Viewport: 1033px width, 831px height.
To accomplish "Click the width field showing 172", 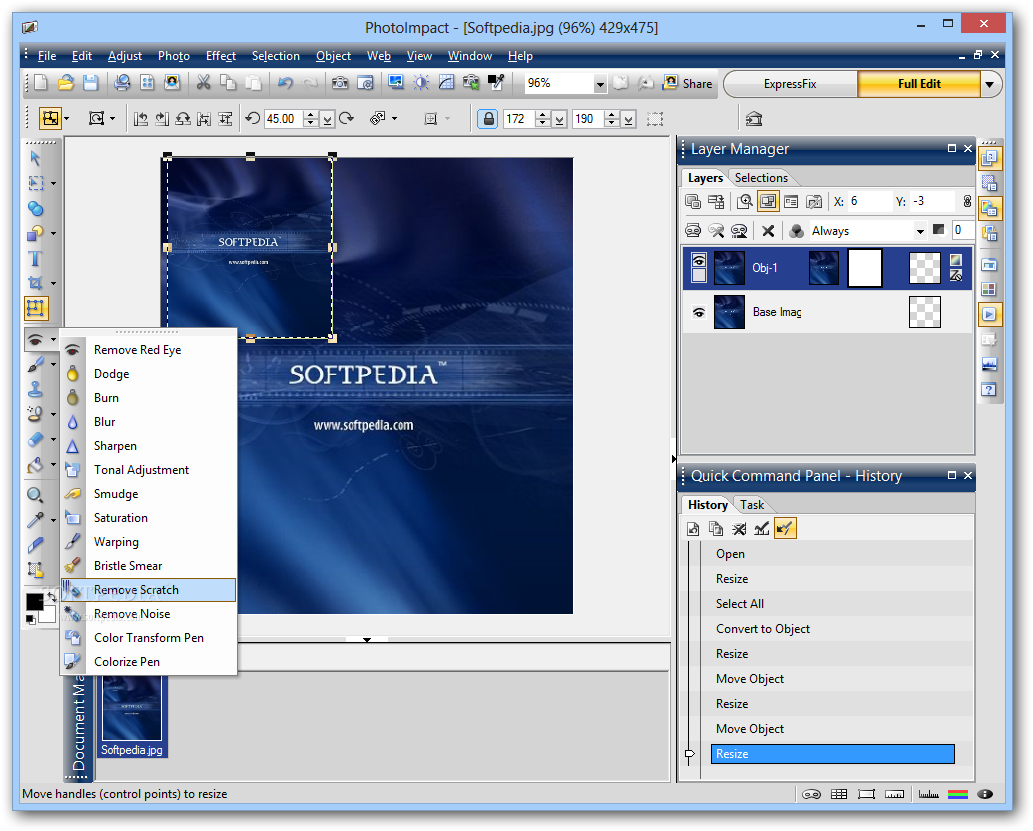I will pos(519,119).
